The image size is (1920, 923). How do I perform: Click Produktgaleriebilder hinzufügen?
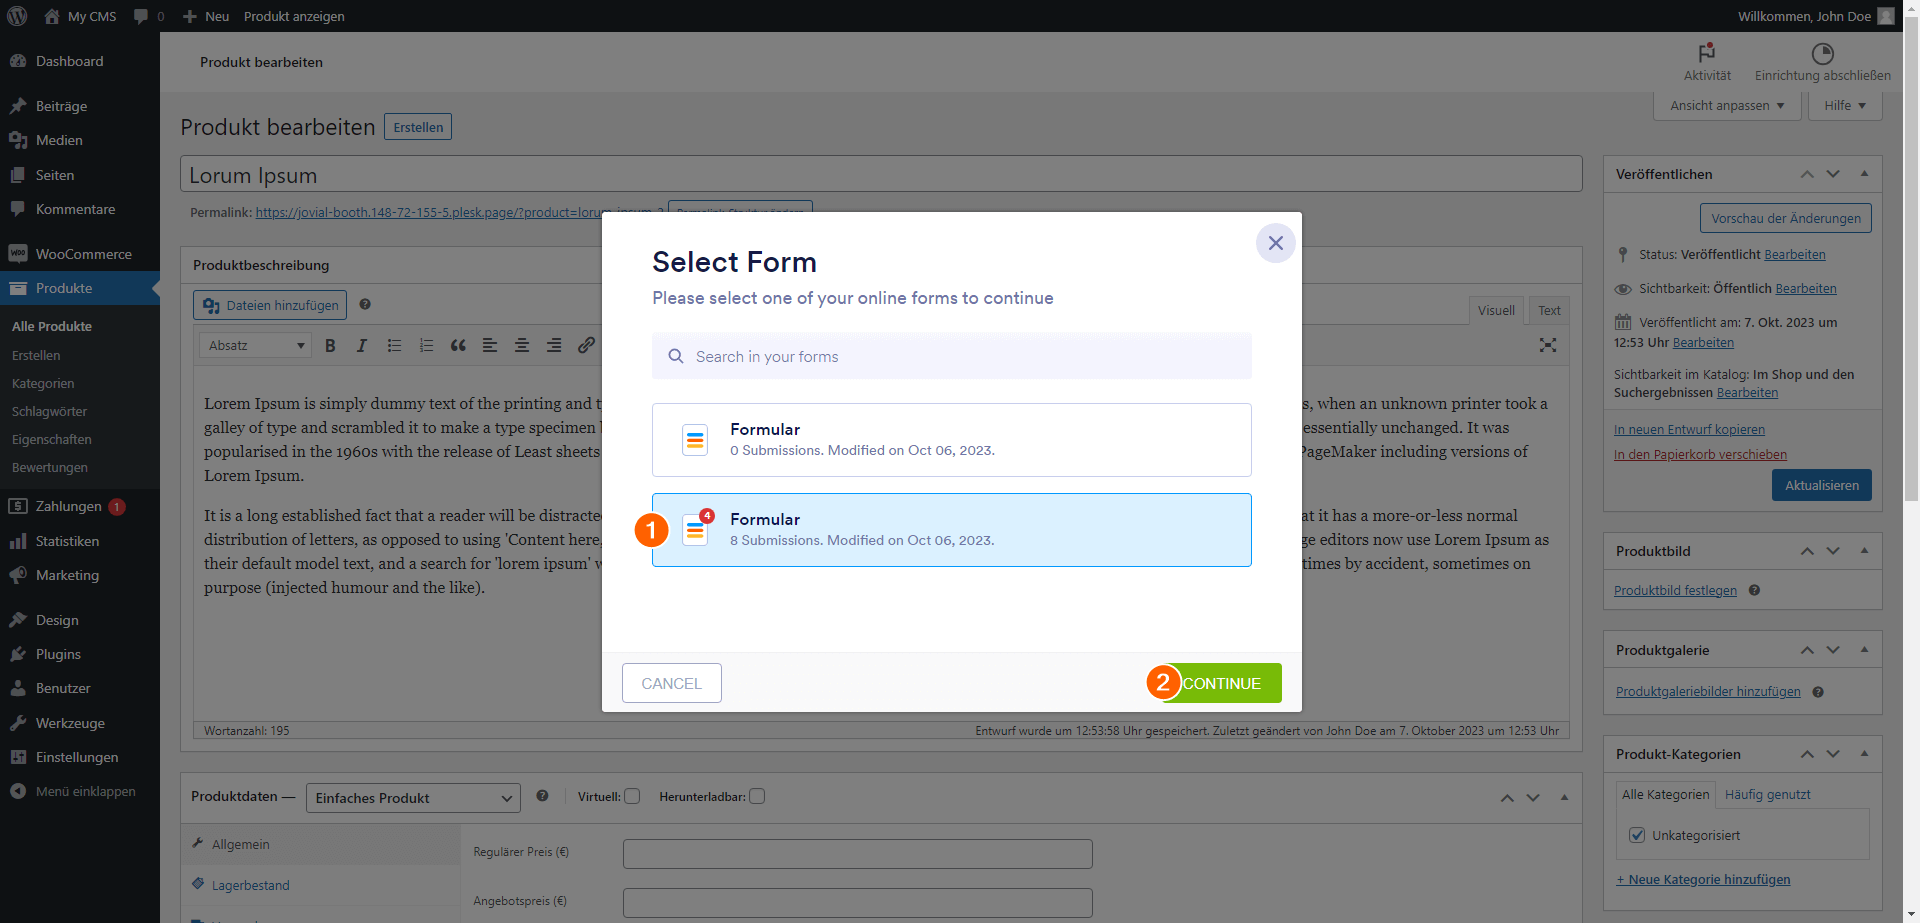coord(1708,692)
